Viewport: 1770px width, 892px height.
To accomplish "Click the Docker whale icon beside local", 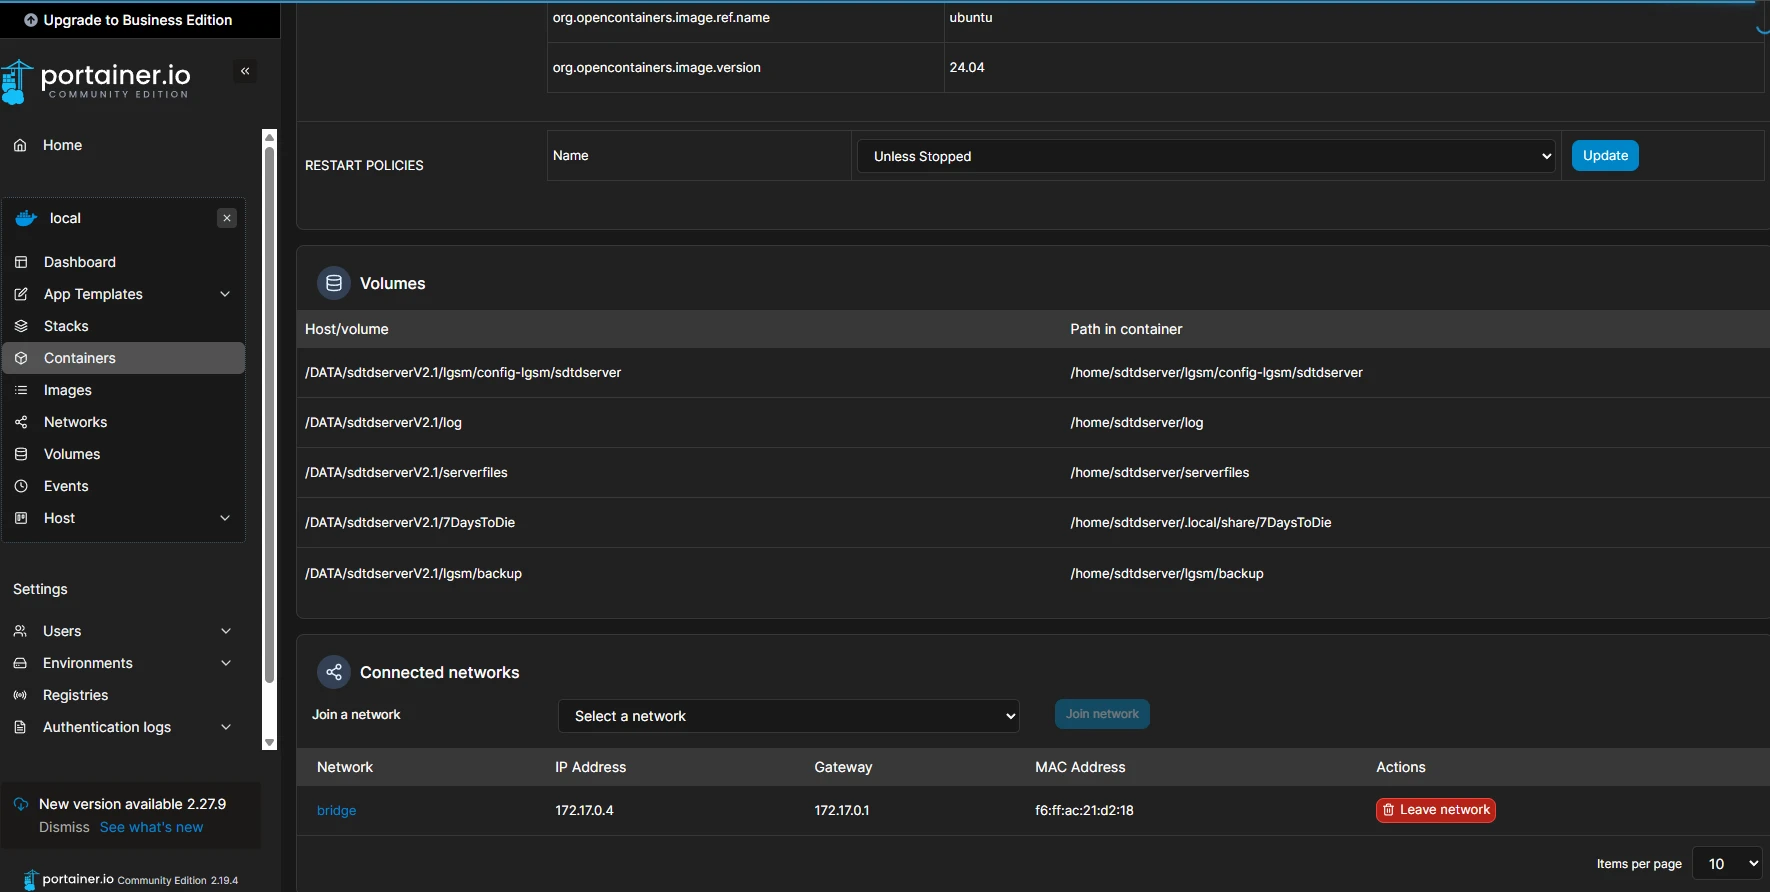I will pyautogui.click(x=26, y=218).
